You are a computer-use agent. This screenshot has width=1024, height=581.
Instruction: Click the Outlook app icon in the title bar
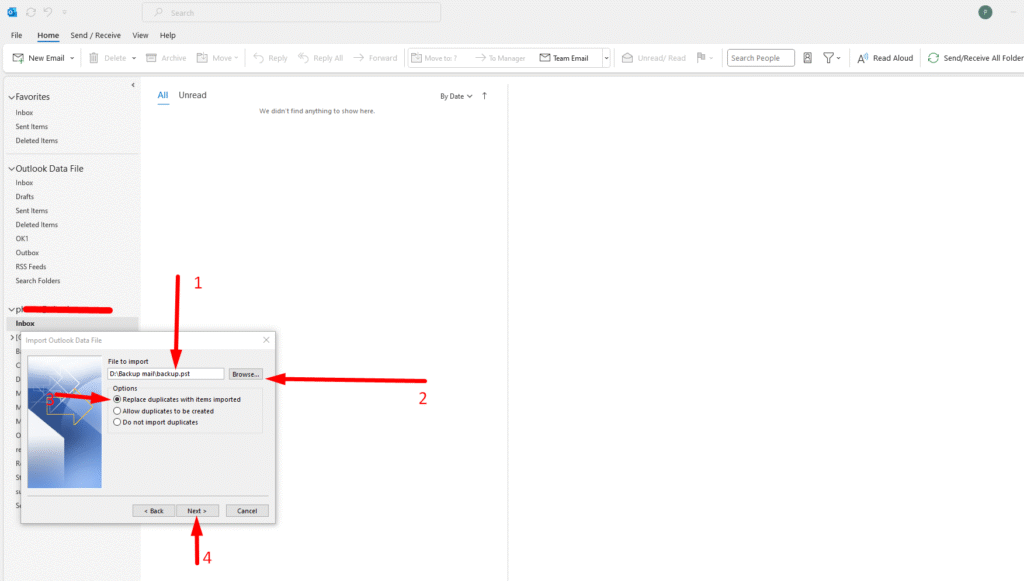click(12, 12)
